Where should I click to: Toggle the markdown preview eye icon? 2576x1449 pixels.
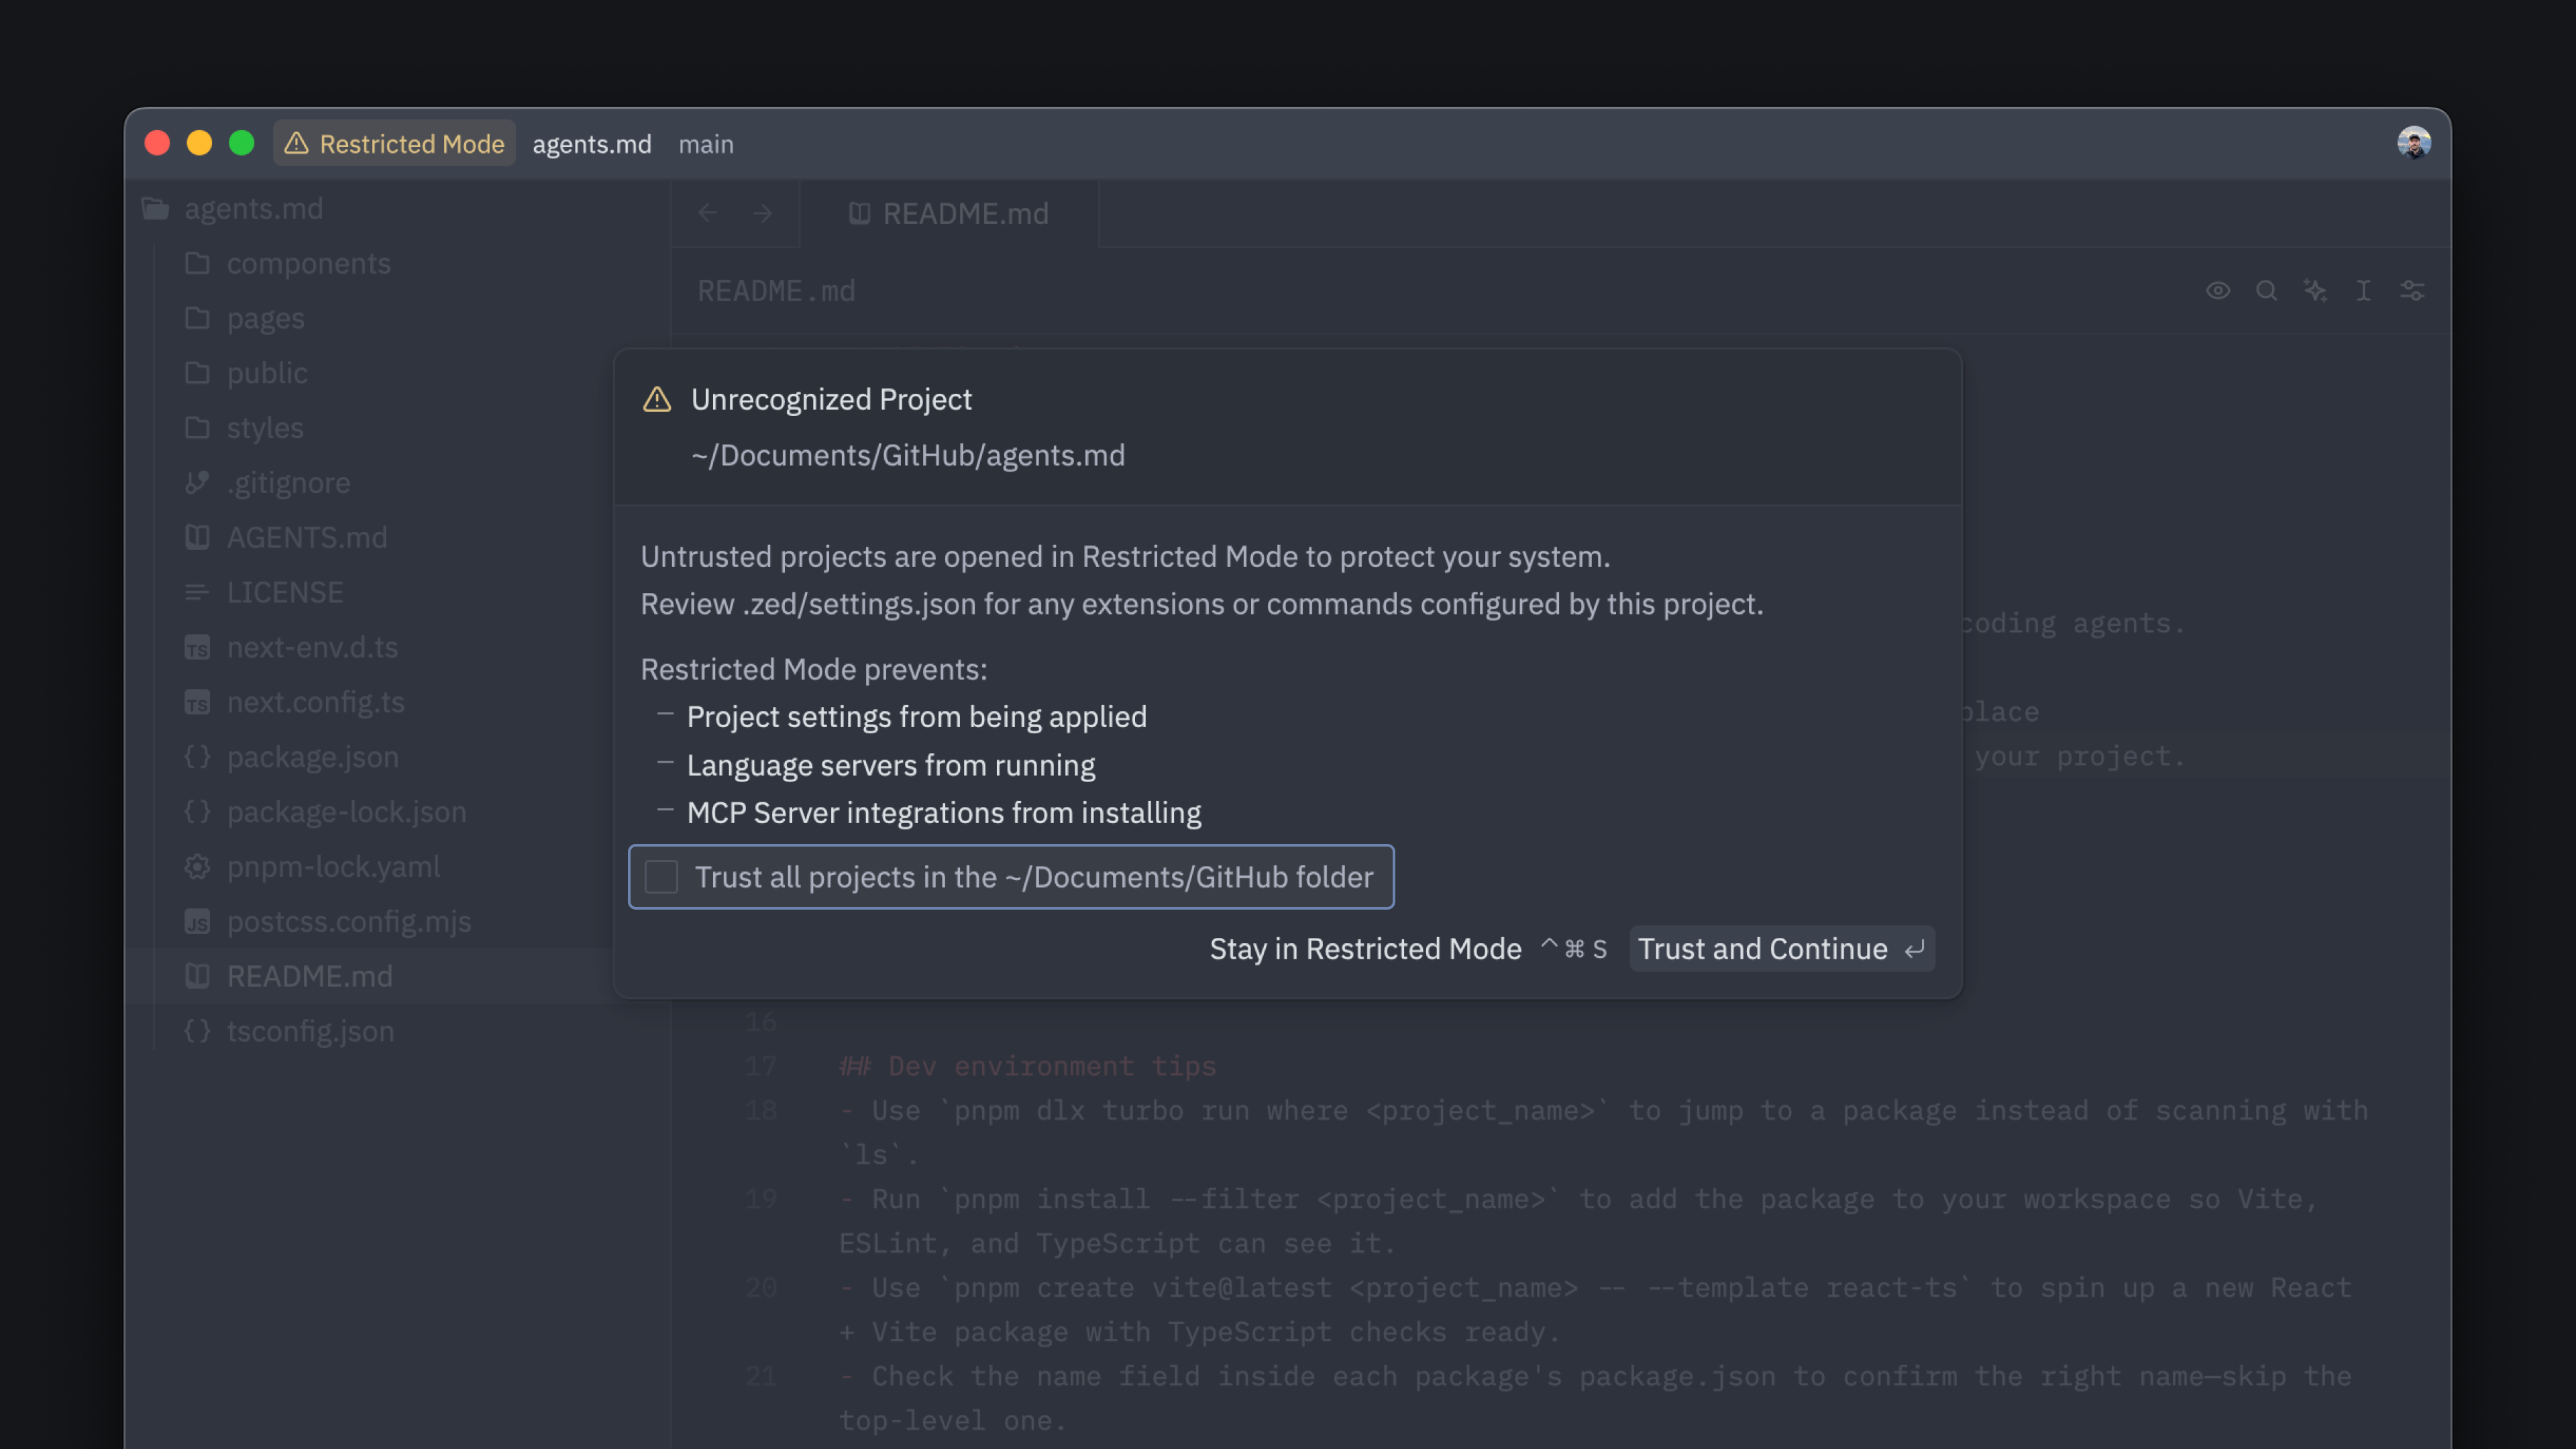click(x=2218, y=291)
